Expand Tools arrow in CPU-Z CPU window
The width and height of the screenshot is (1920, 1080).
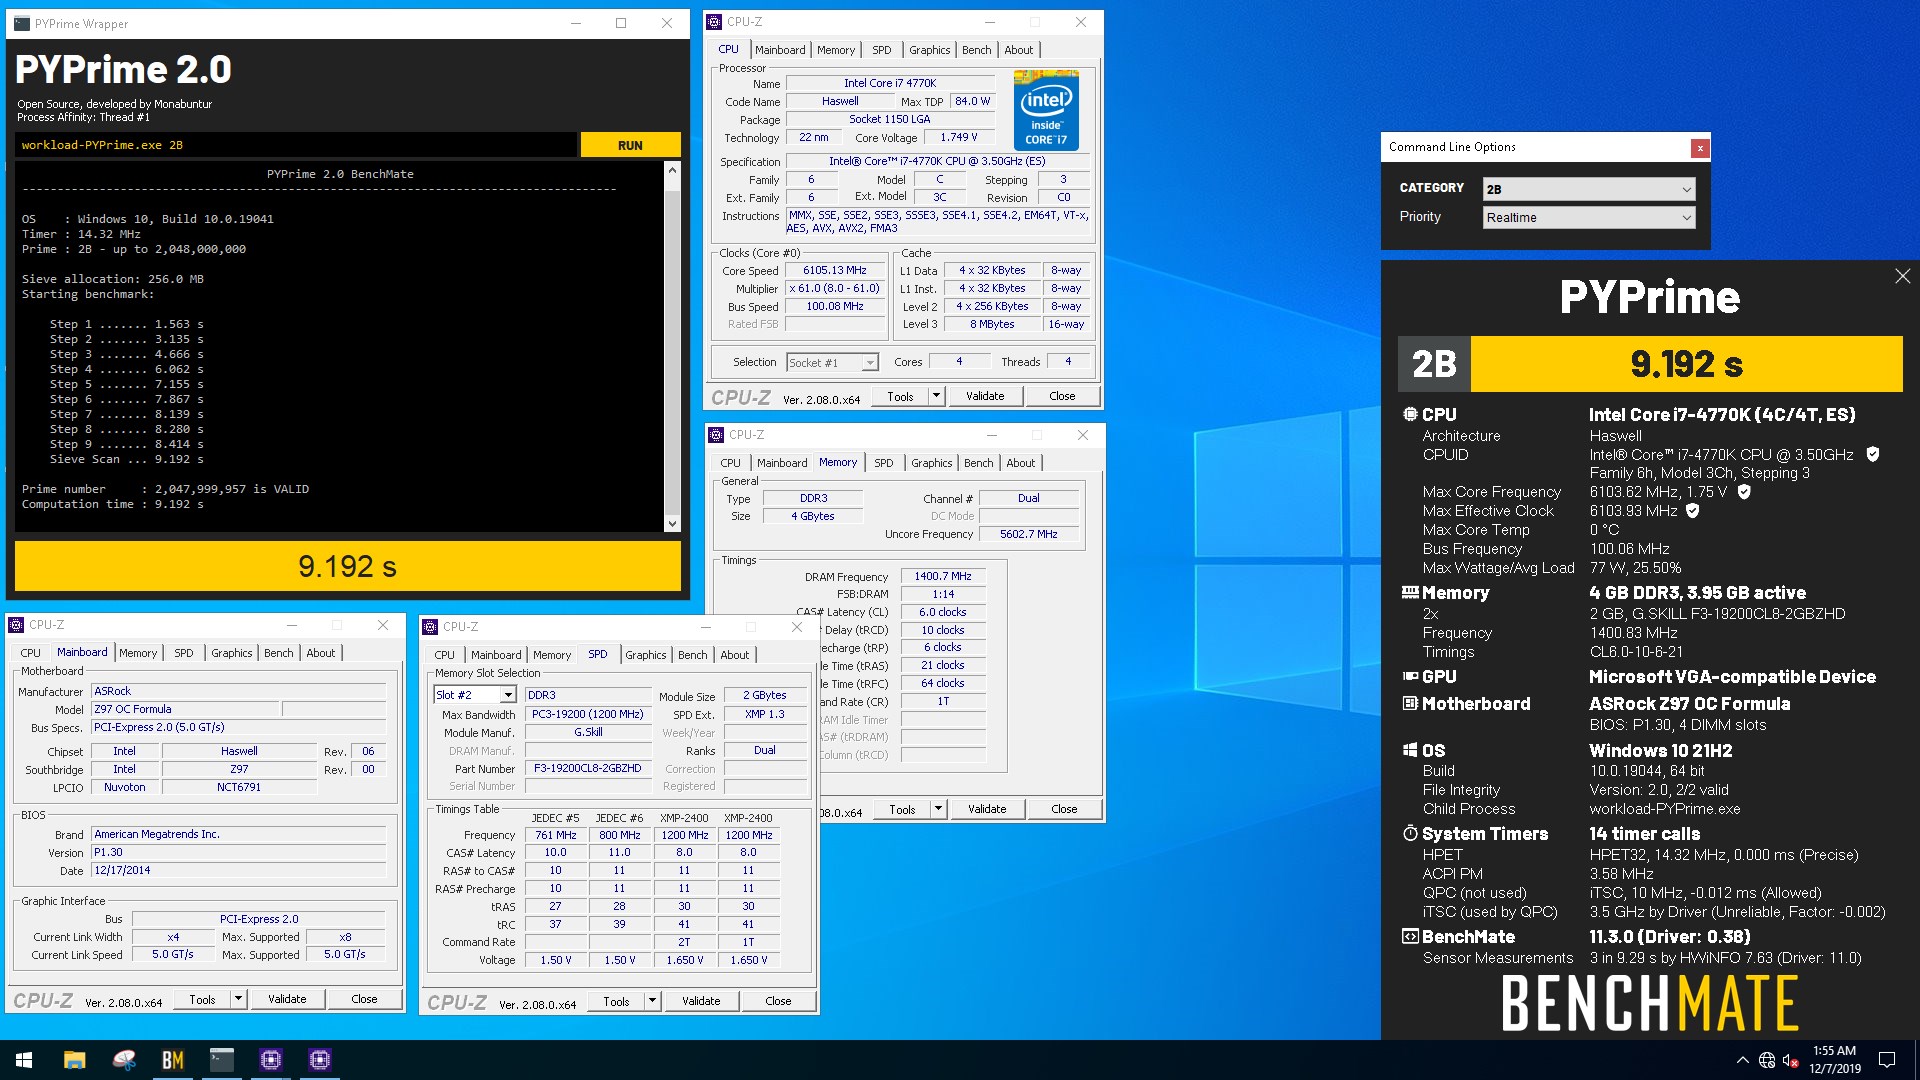[x=936, y=396]
